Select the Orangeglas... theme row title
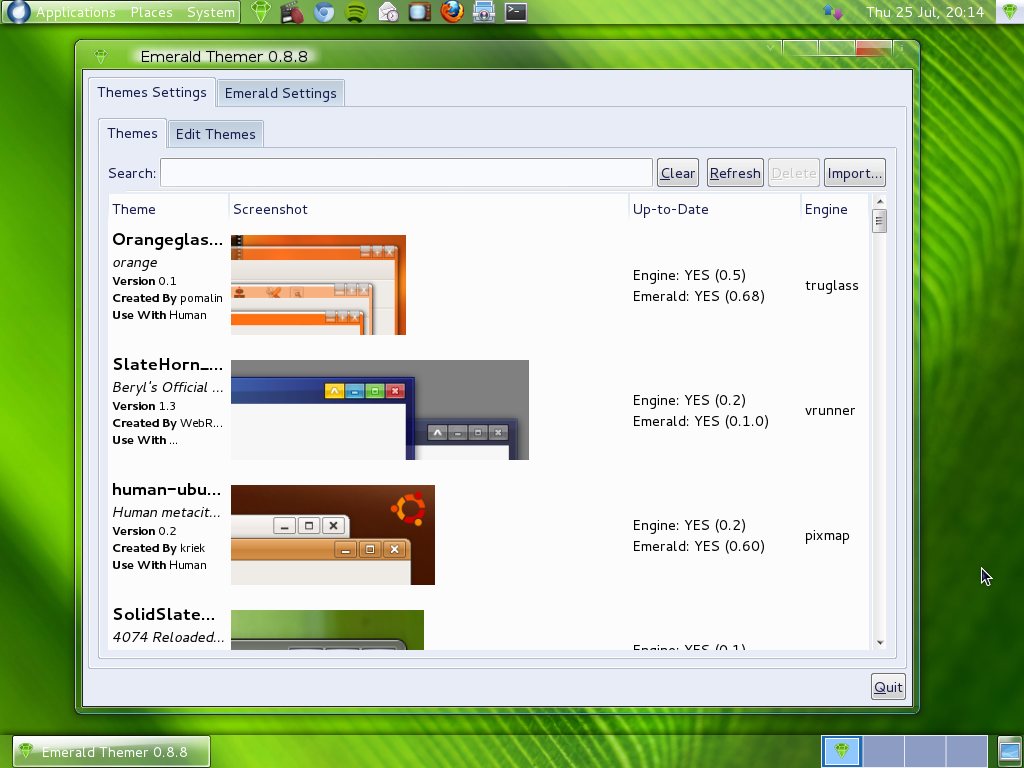Image resolution: width=1024 pixels, height=768 pixels. pos(168,240)
